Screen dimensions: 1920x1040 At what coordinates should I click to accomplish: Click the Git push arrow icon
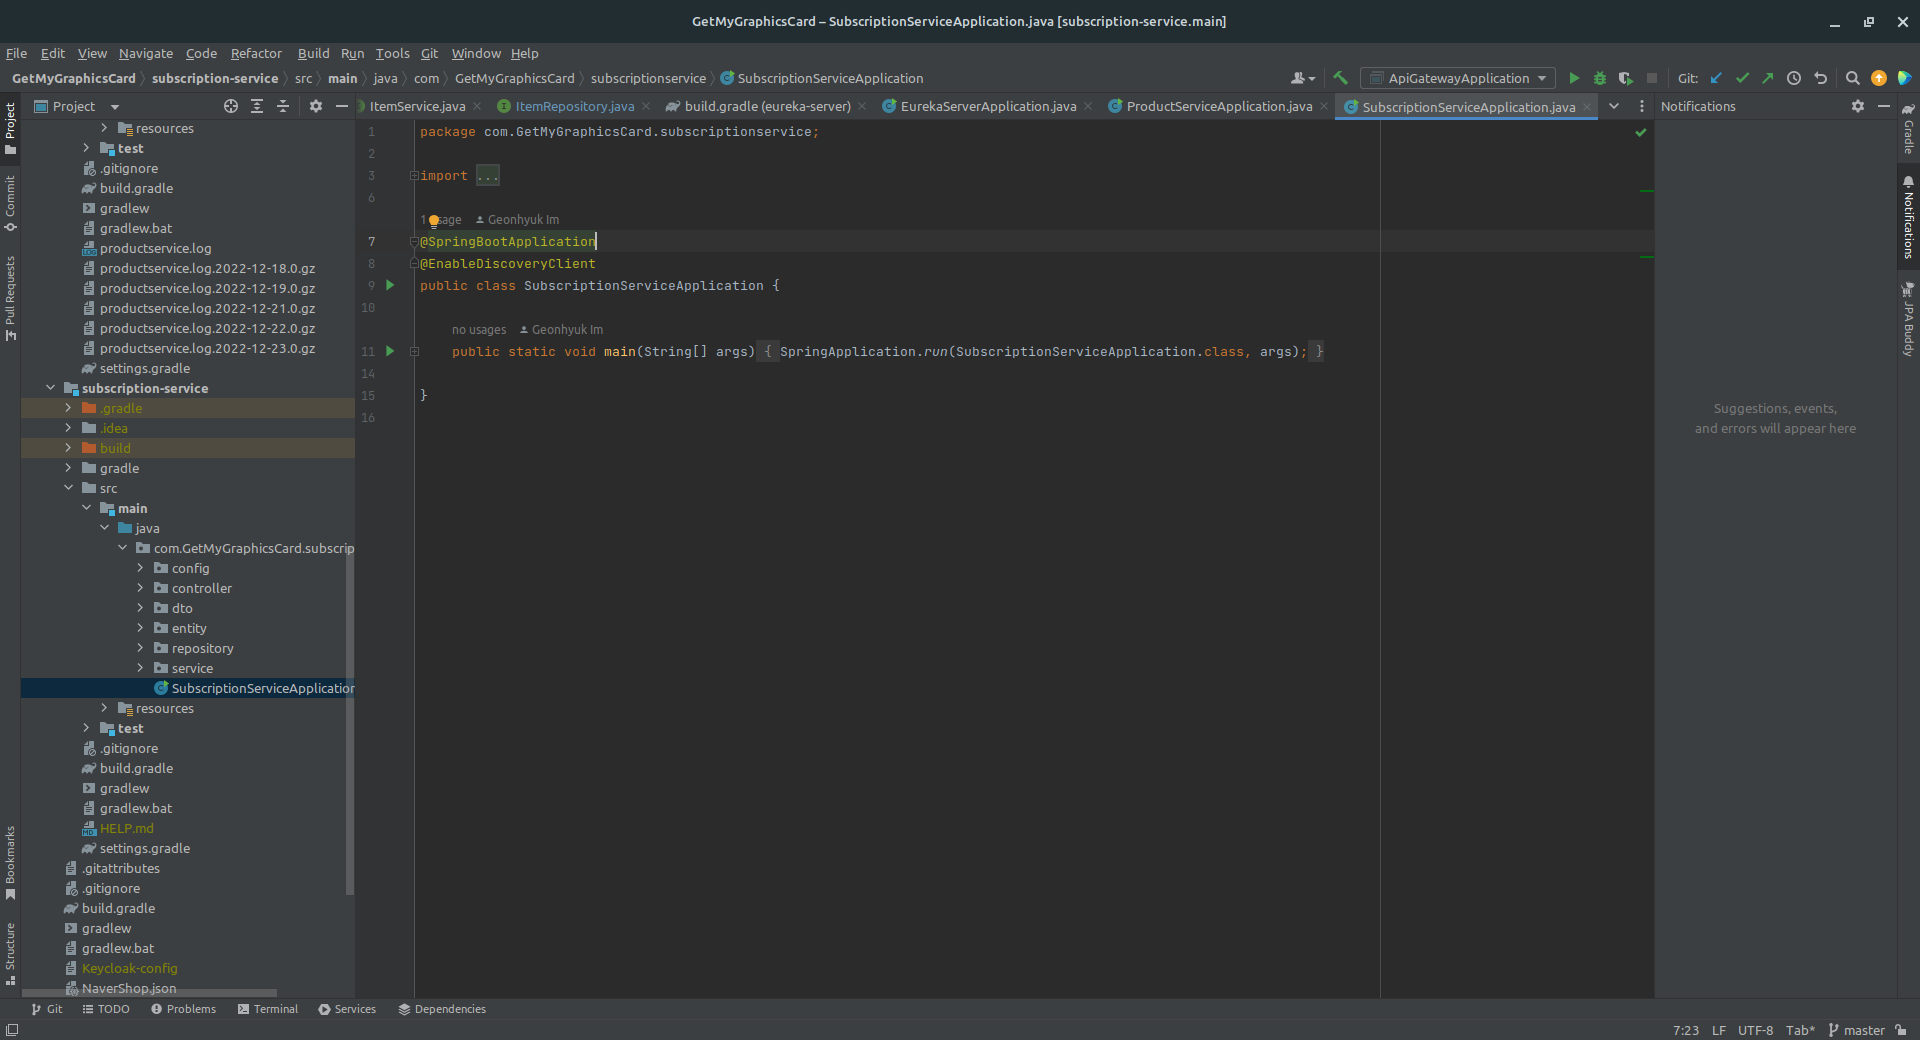point(1768,78)
